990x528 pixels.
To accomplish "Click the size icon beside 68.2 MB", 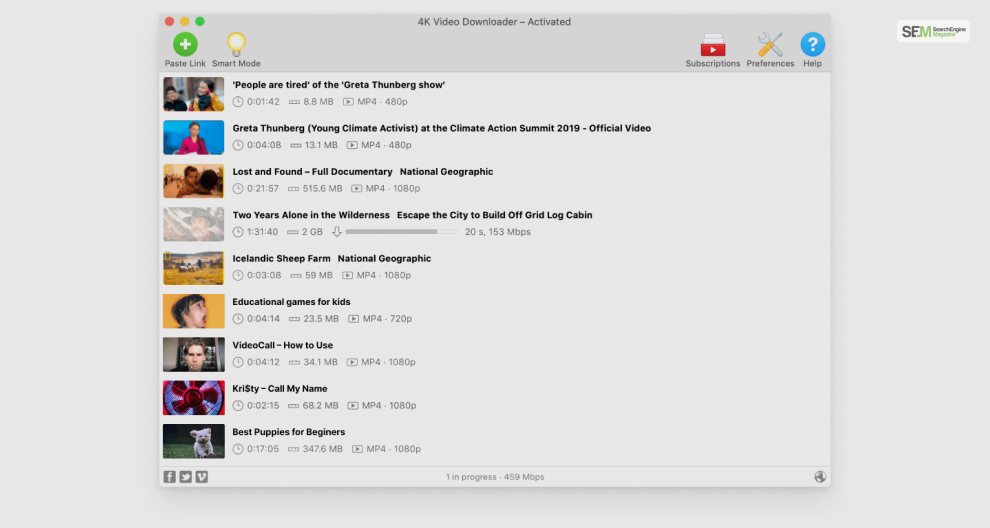I will [294, 405].
